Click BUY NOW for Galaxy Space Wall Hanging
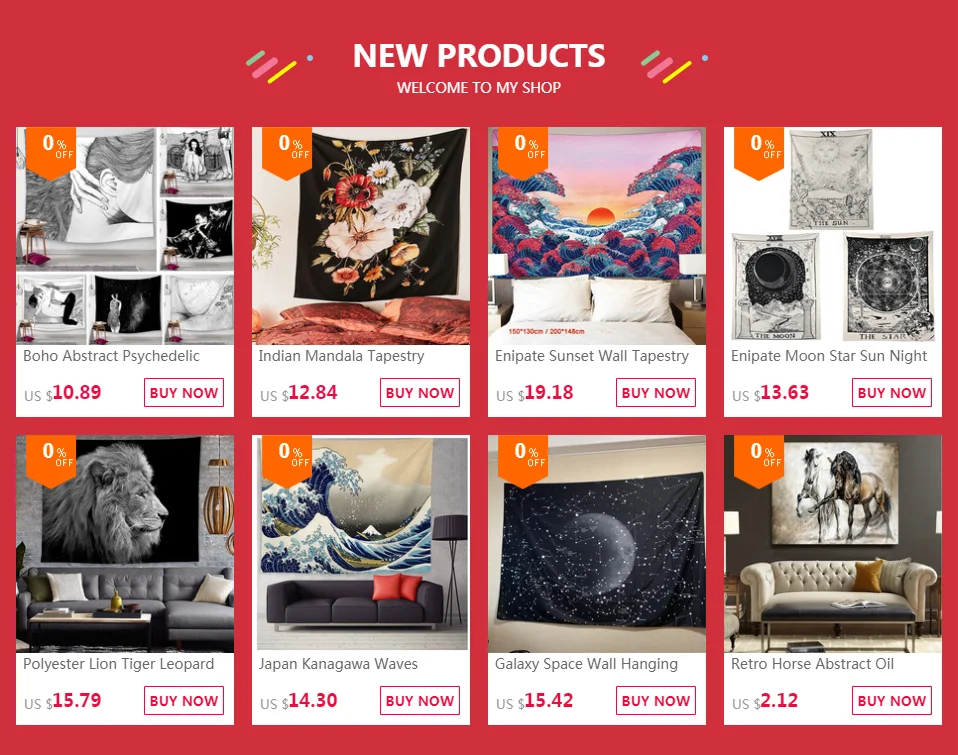 pyautogui.click(x=656, y=701)
